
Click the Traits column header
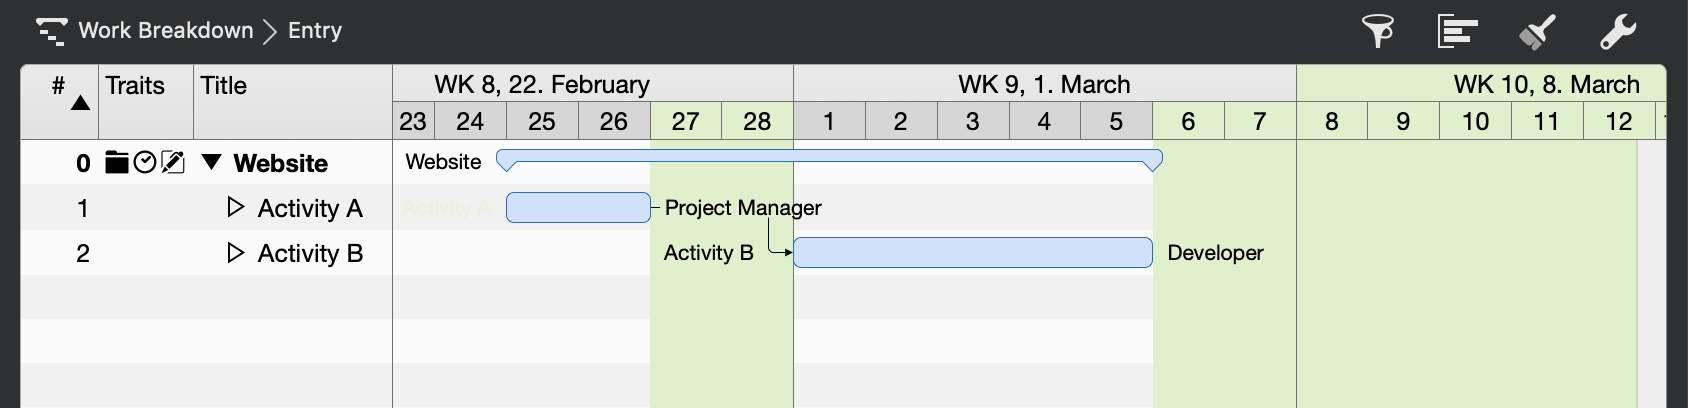pos(135,86)
